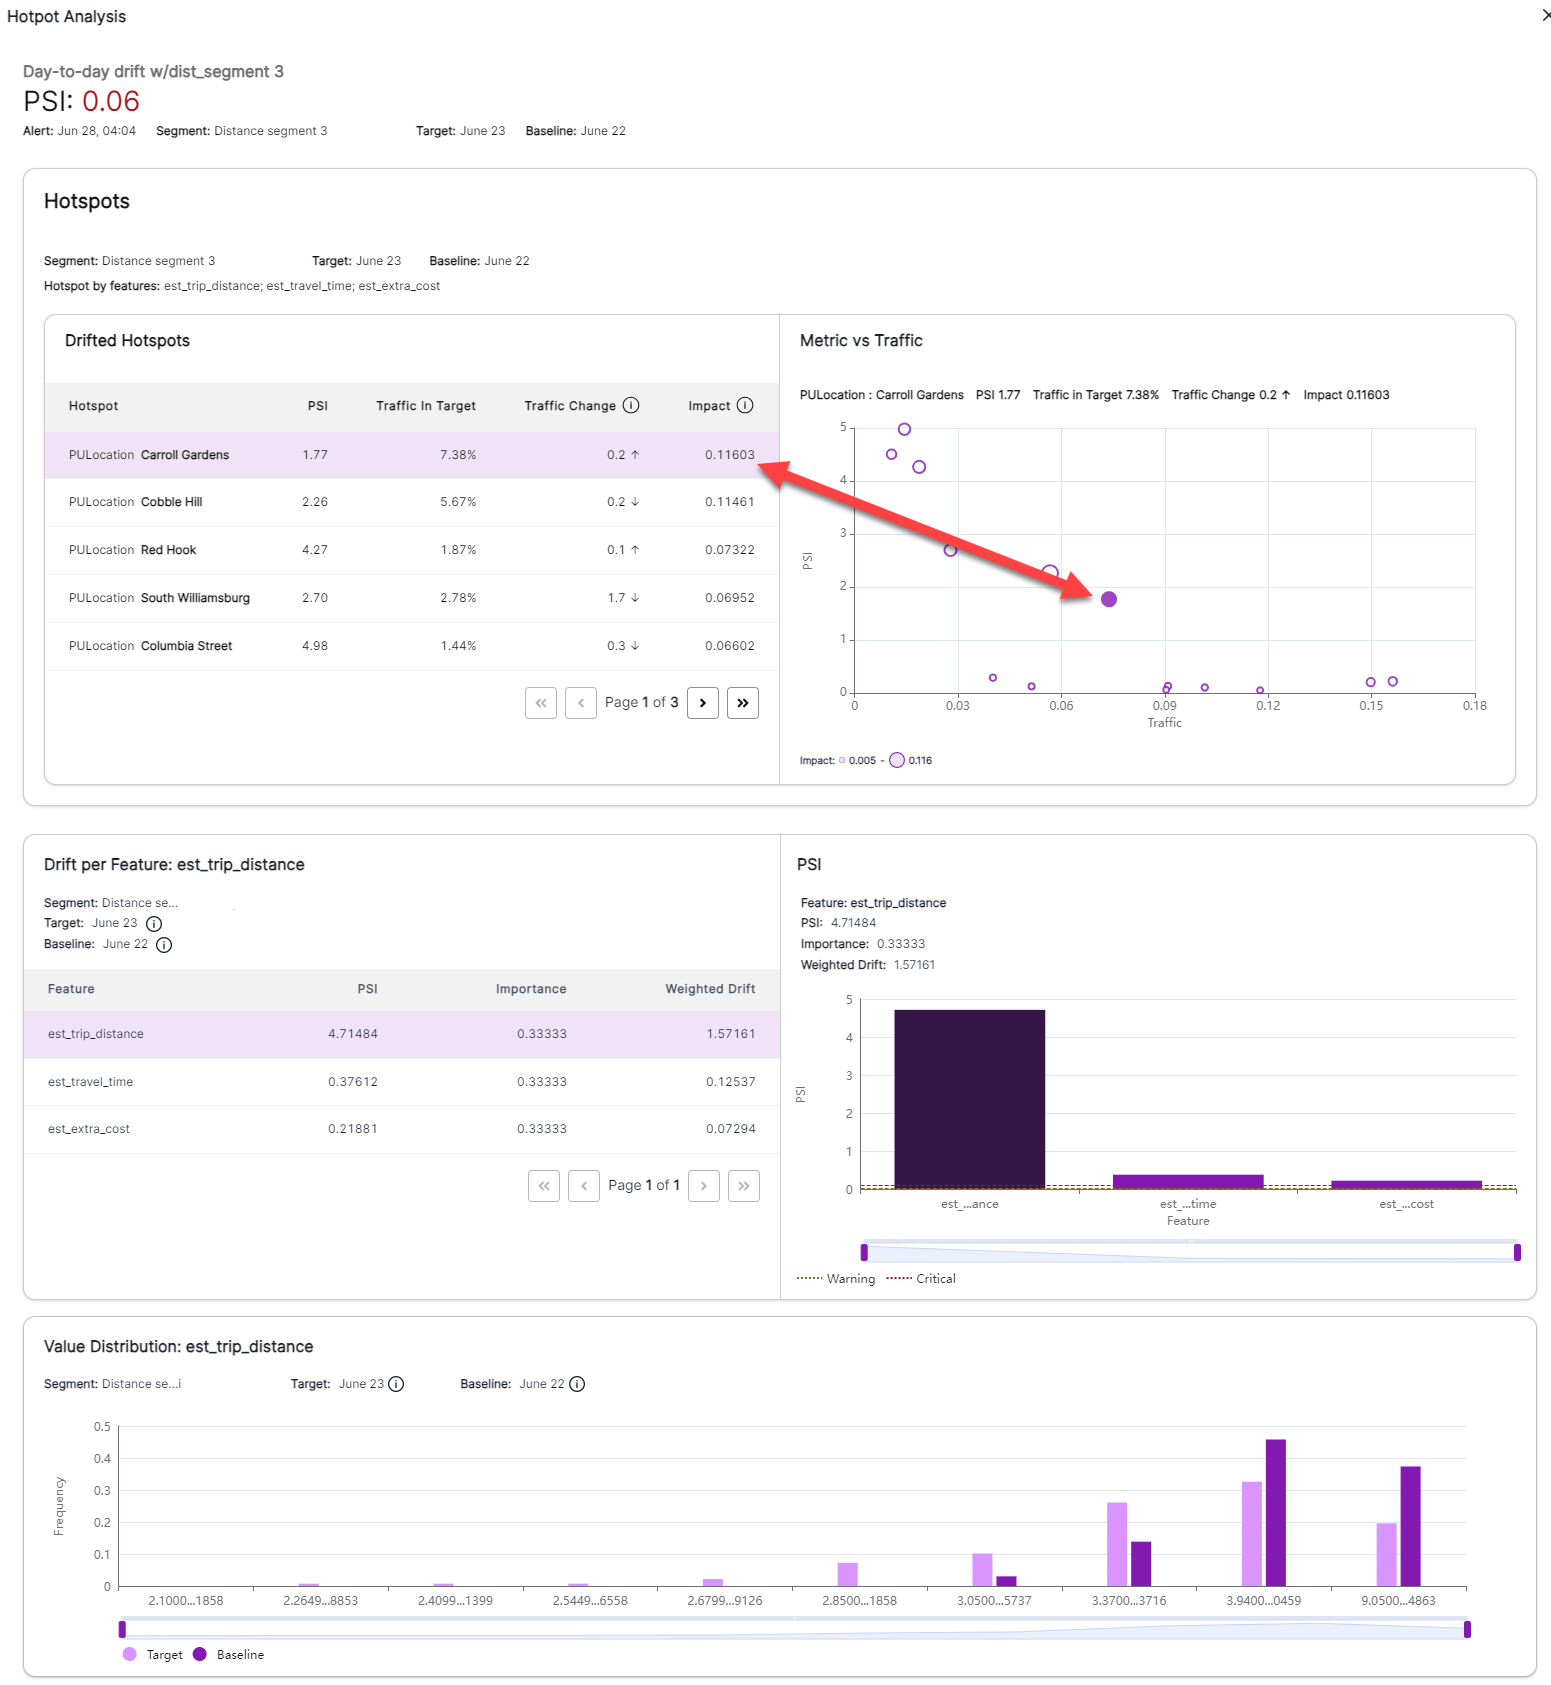
Task: Sort by Traffic Change column header
Action: pyautogui.click(x=570, y=406)
